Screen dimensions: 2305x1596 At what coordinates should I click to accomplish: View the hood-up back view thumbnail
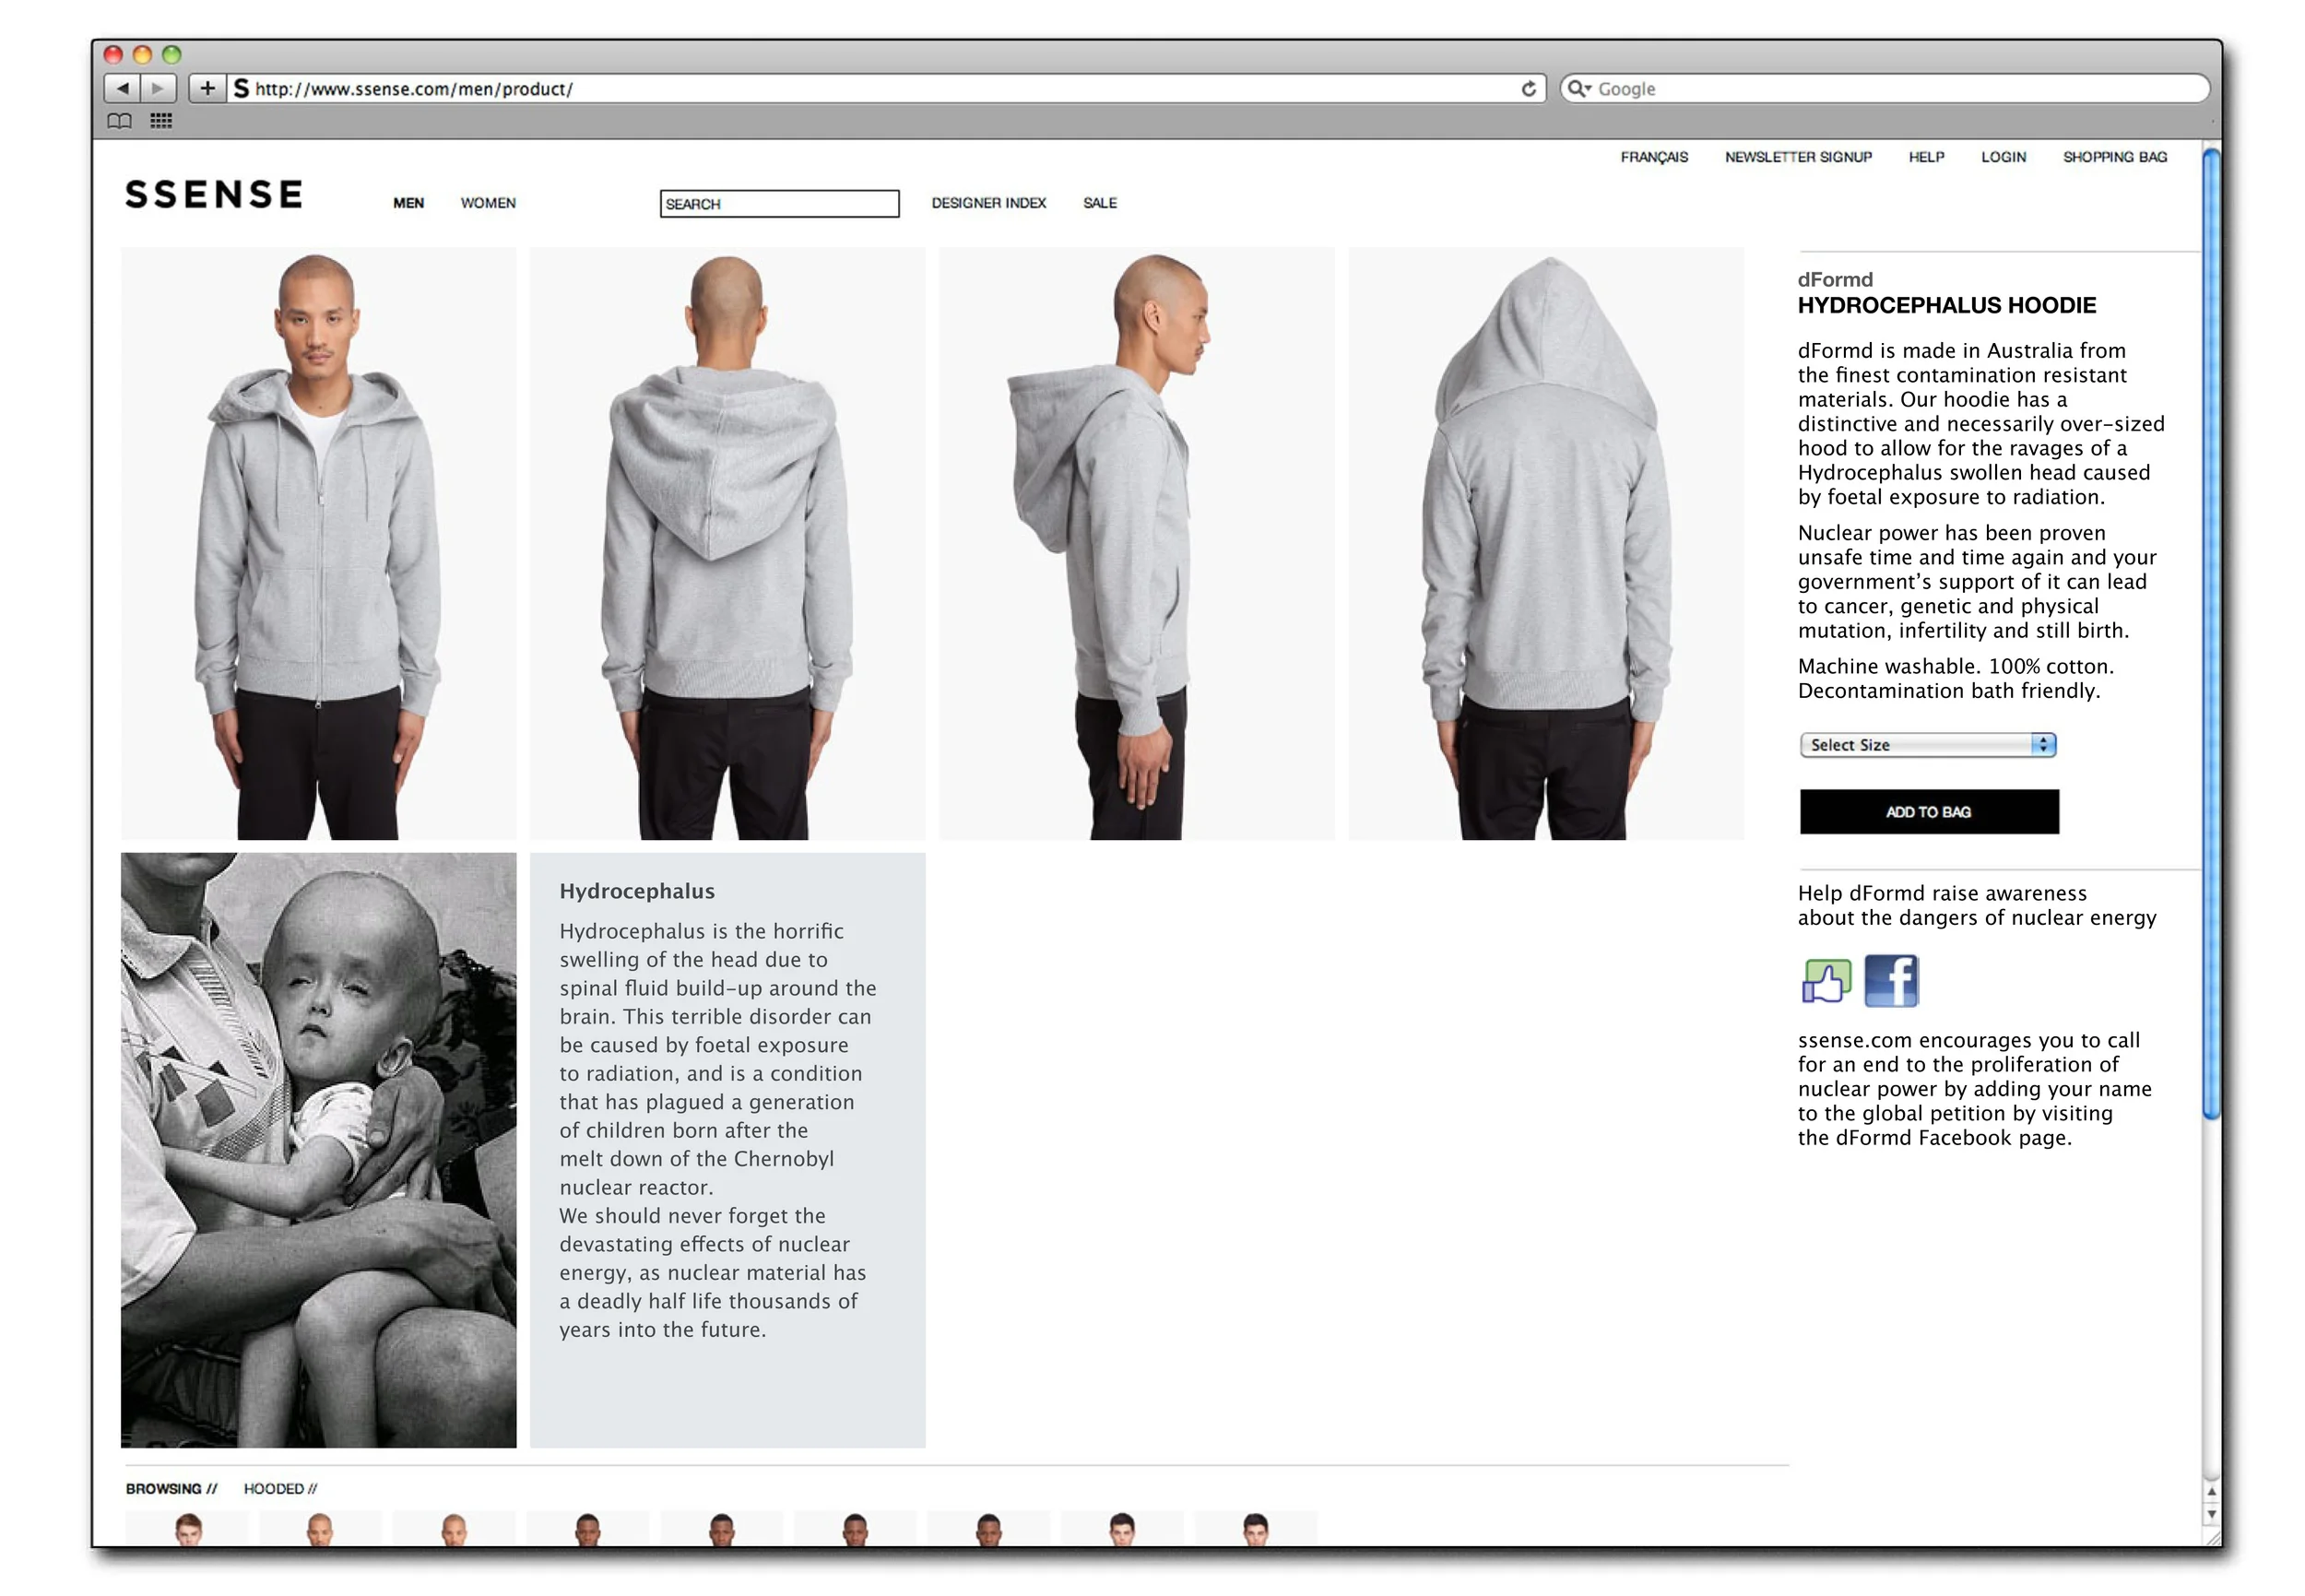(1545, 543)
